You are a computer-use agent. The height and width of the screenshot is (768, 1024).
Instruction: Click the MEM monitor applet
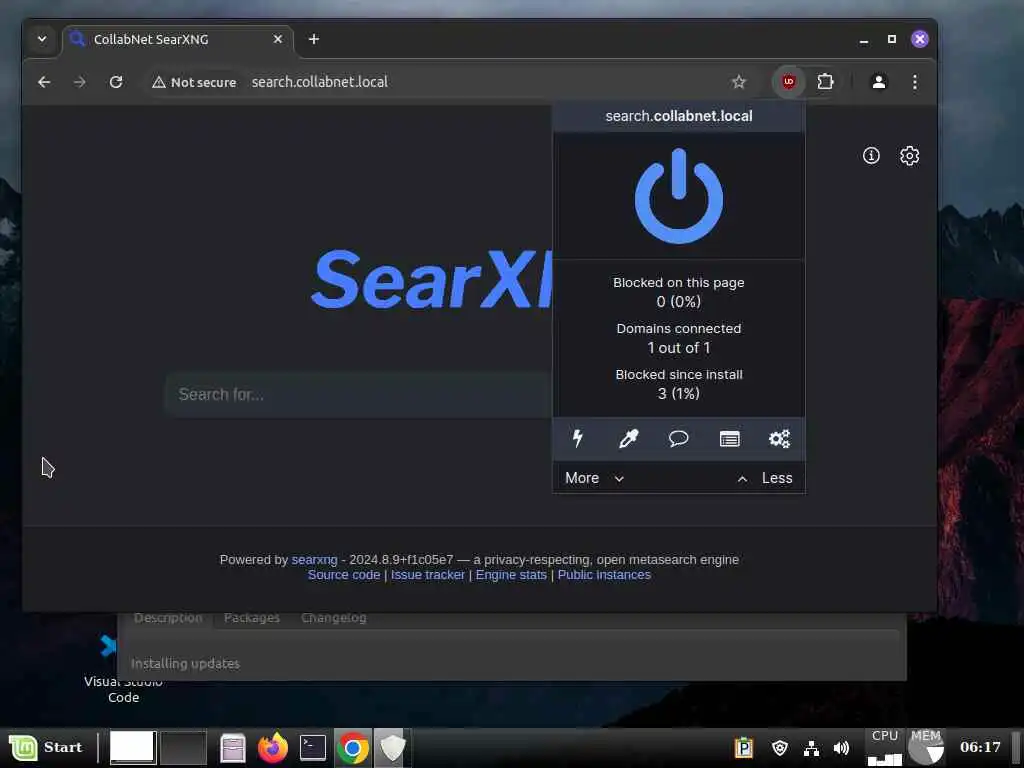pyautogui.click(x=926, y=748)
